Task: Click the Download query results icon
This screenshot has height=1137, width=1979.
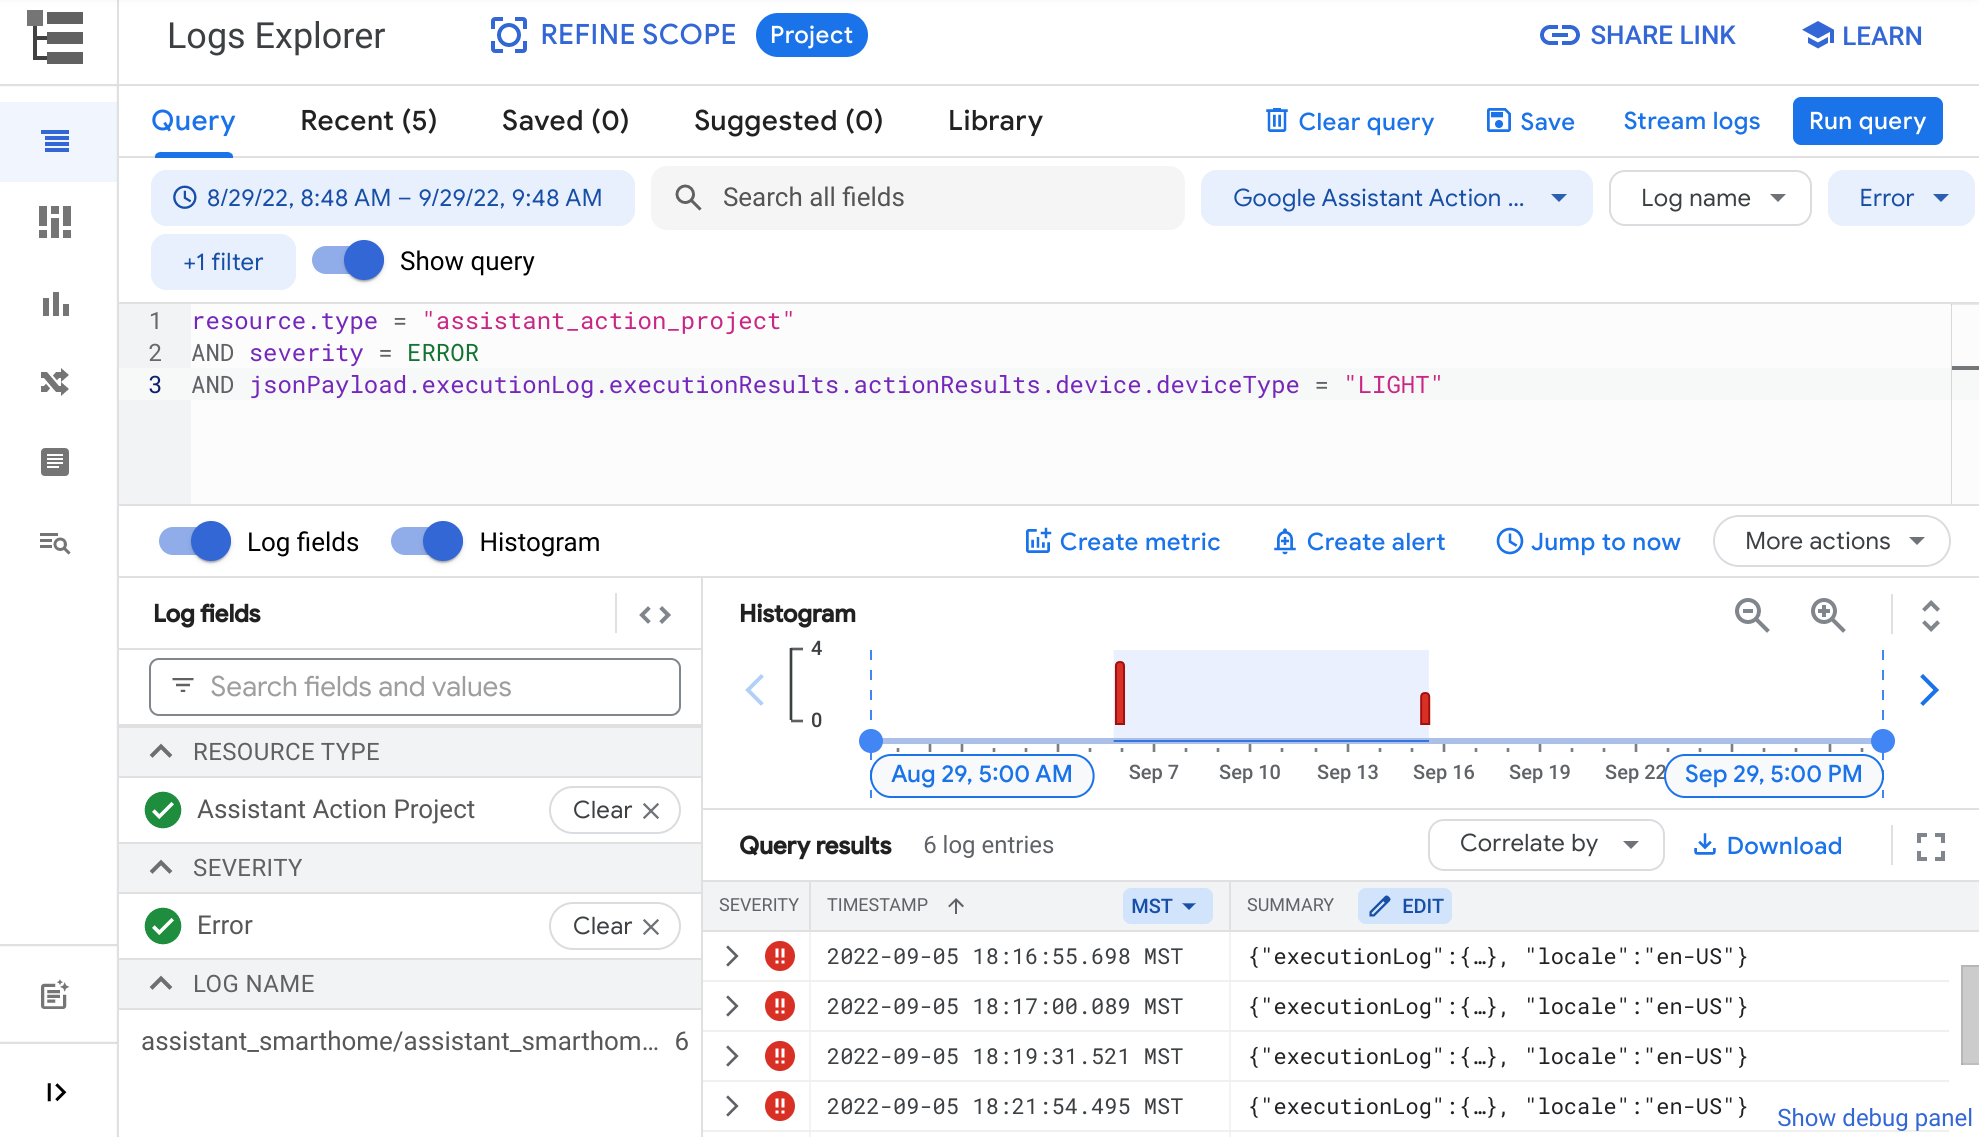Action: tap(1766, 845)
